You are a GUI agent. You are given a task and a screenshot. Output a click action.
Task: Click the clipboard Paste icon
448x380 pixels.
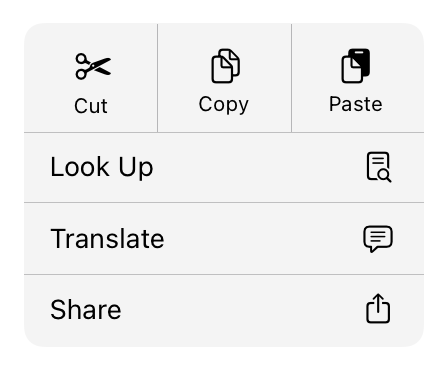356,66
